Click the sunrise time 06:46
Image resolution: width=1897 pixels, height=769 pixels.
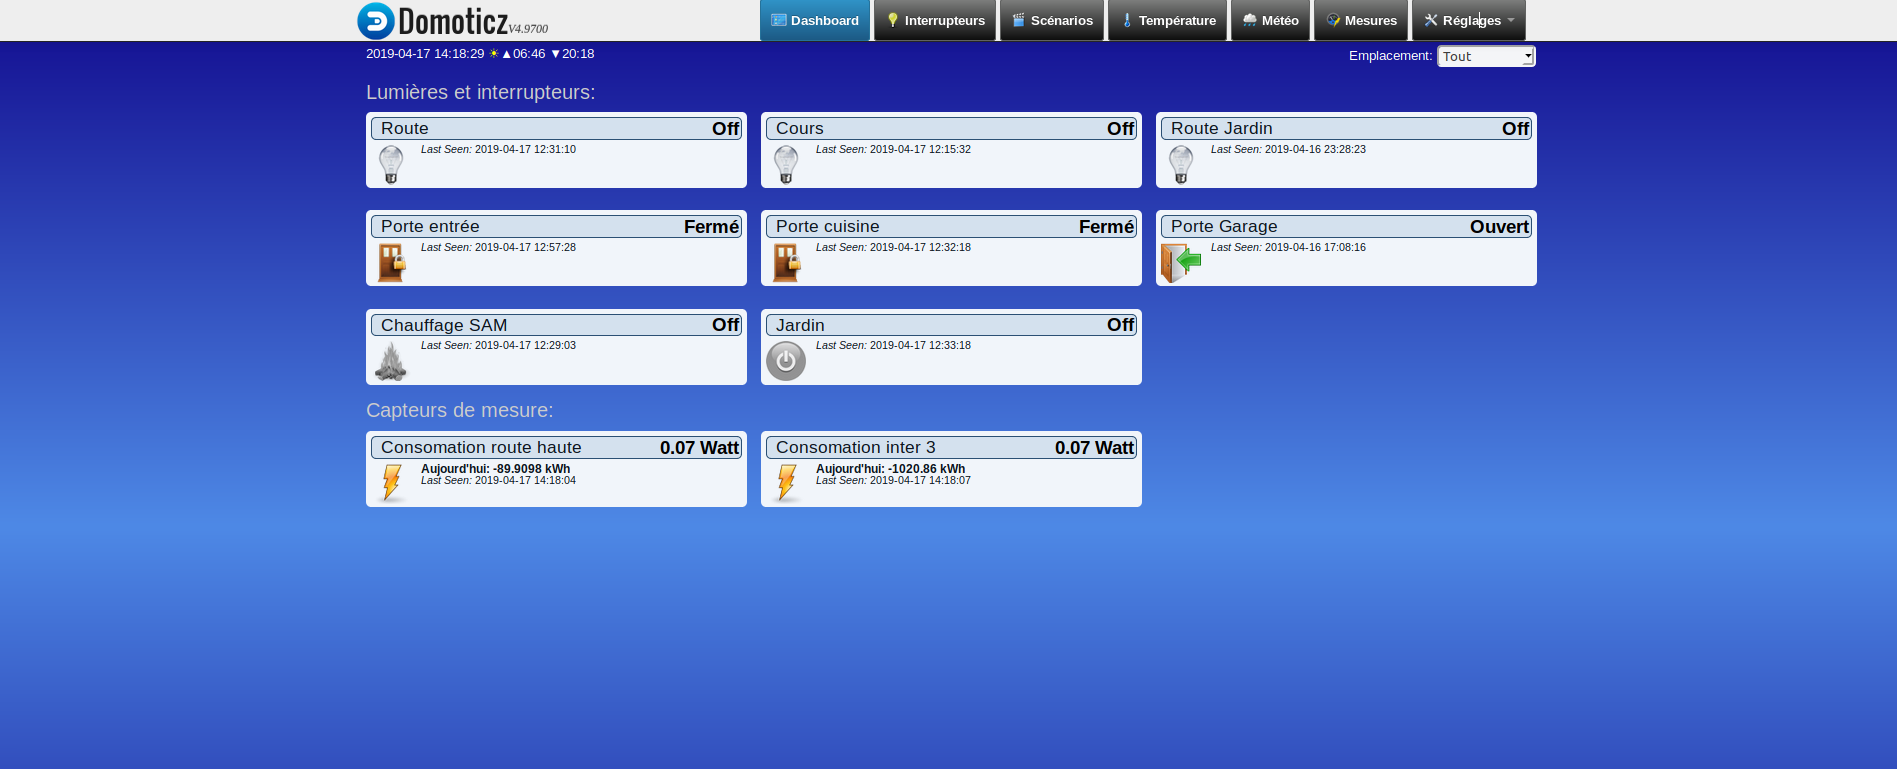(529, 54)
